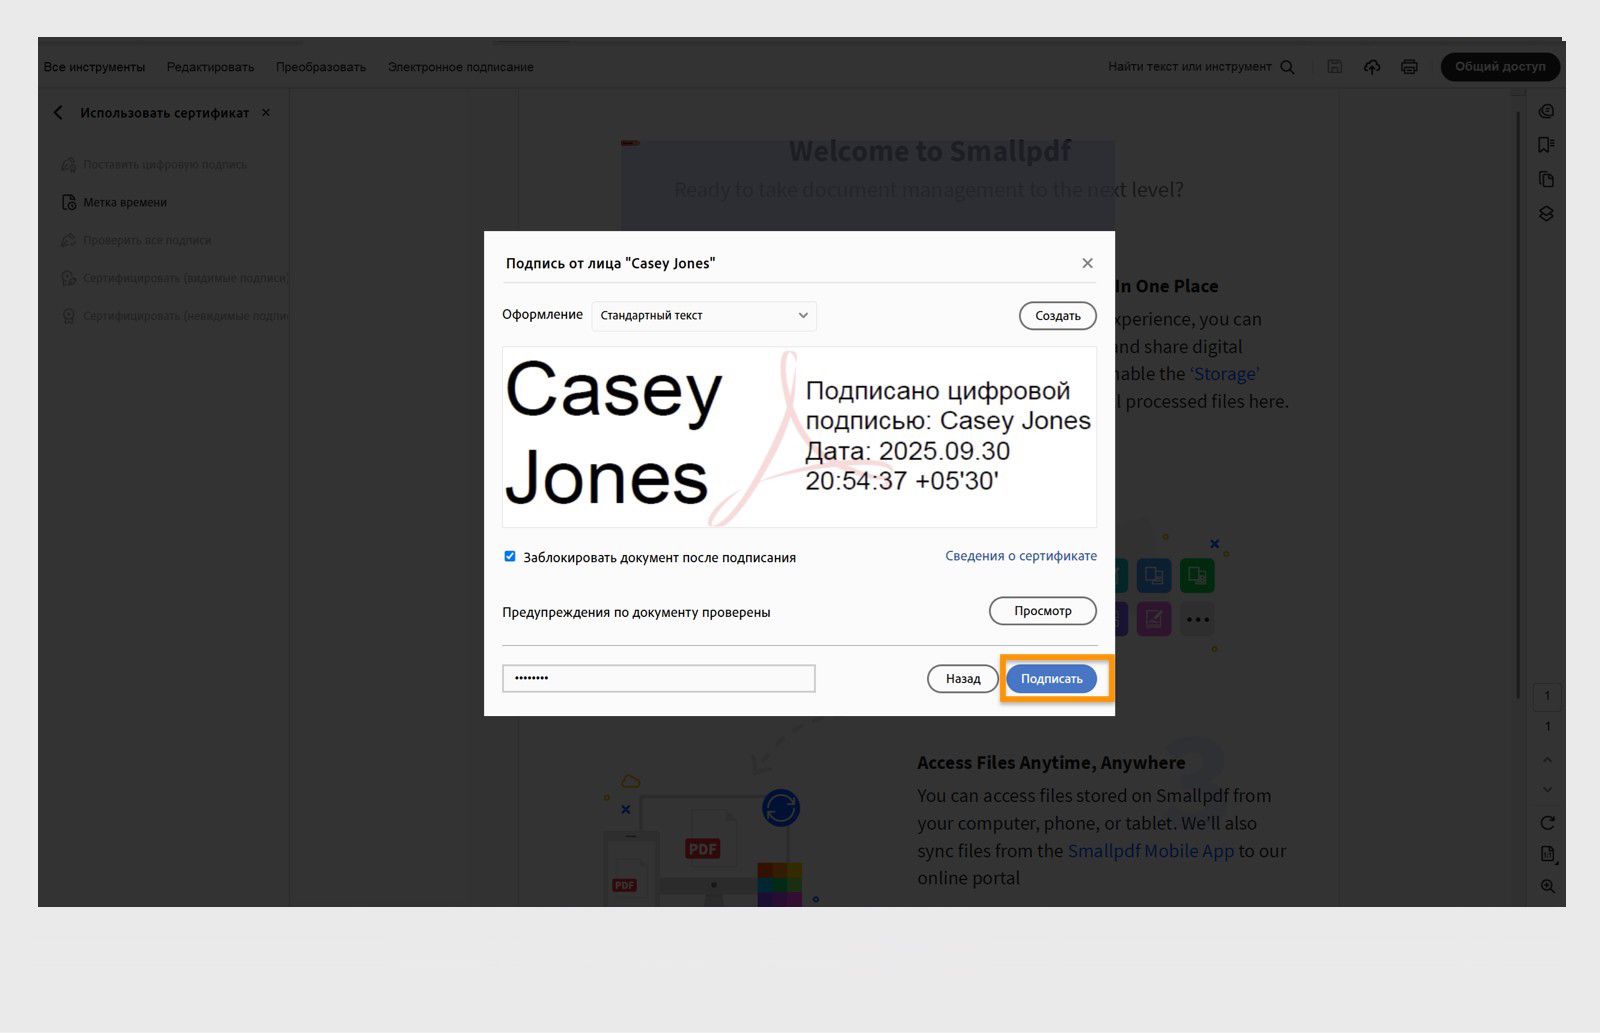The width and height of the screenshot is (1600, 1033).
Task: Click Найти текст или инструмент search field
Action: pyautogui.click(x=1190, y=67)
